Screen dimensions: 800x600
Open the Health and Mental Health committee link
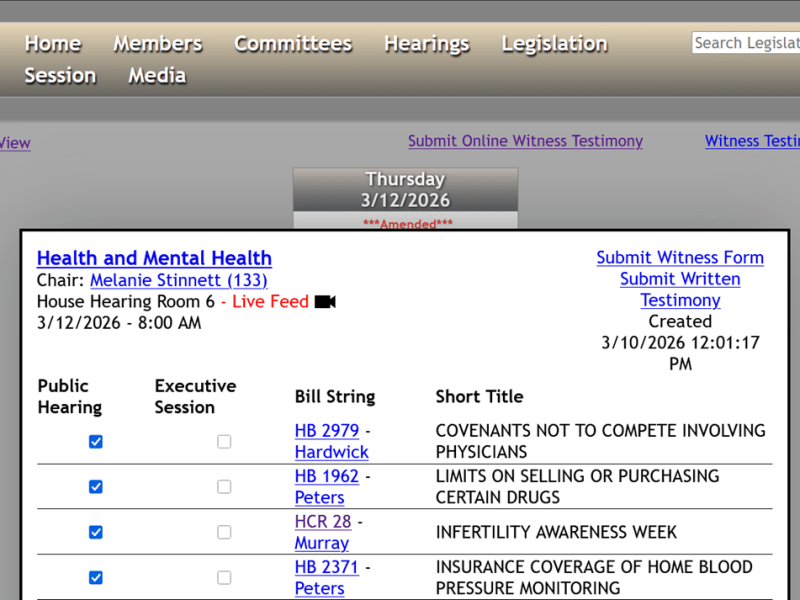[154, 258]
